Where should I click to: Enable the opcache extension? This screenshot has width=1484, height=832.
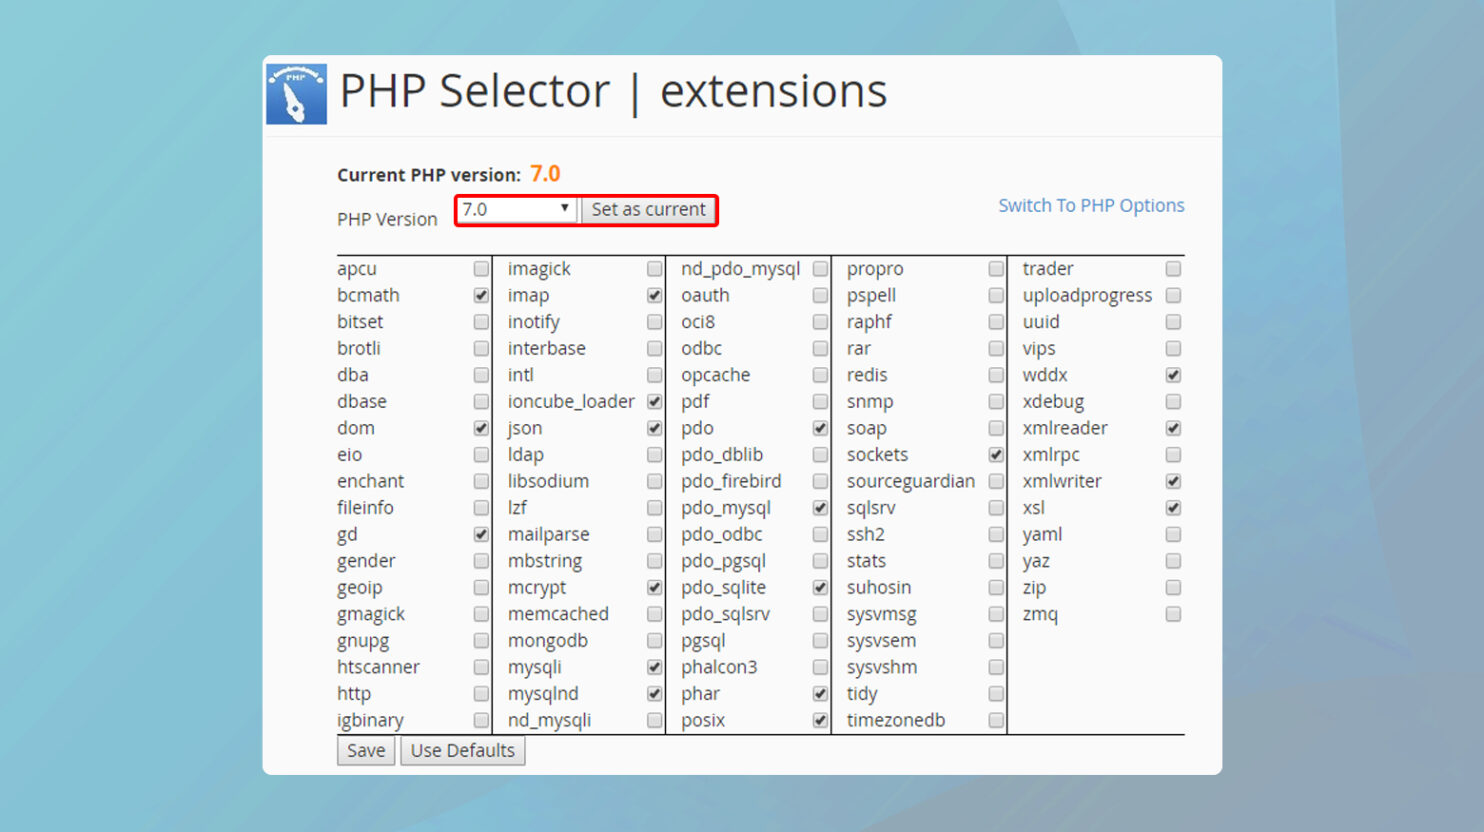pyautogui.click(x=819, y=374)
